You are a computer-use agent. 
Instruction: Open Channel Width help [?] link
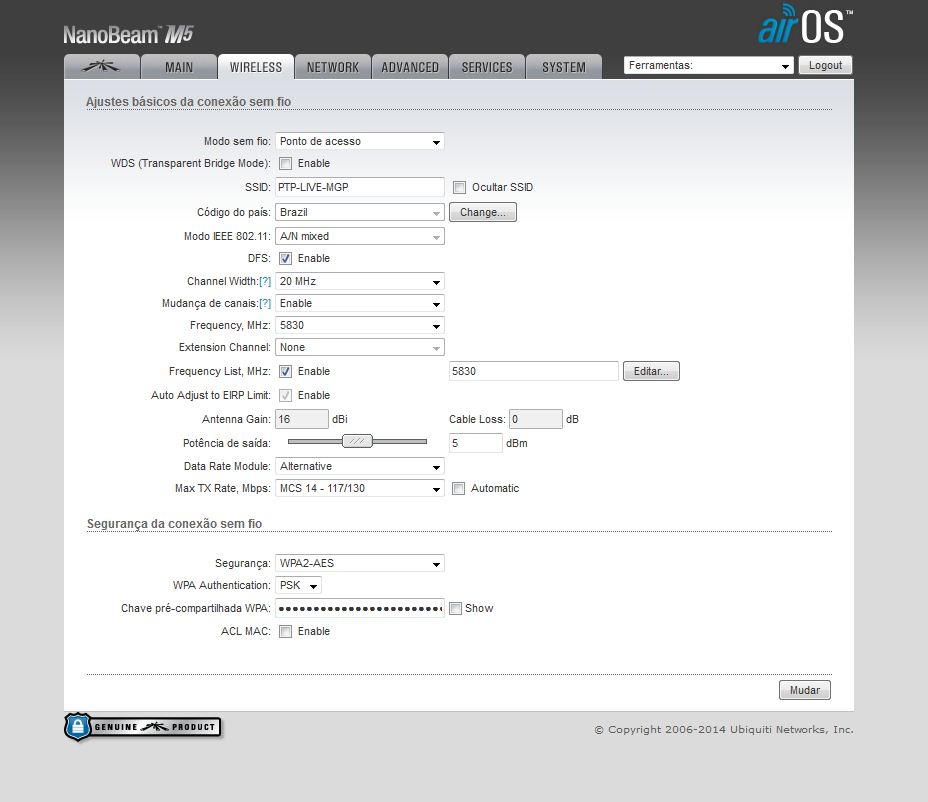[265, 281]
